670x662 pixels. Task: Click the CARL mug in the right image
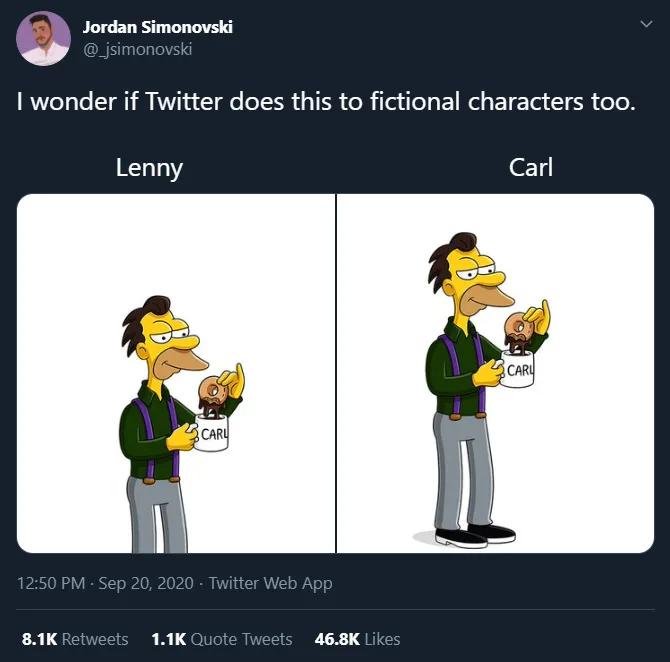click(x=519, y=374)
